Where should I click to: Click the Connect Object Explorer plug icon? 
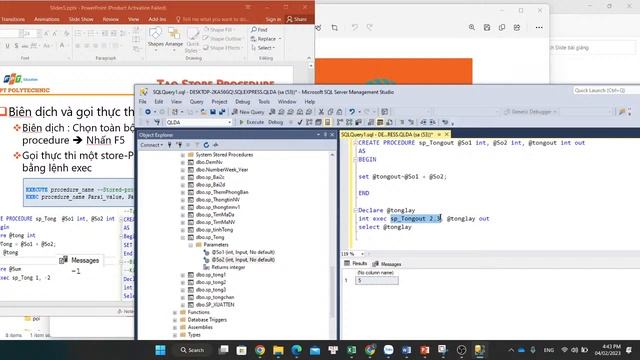(x=170, y=145)
